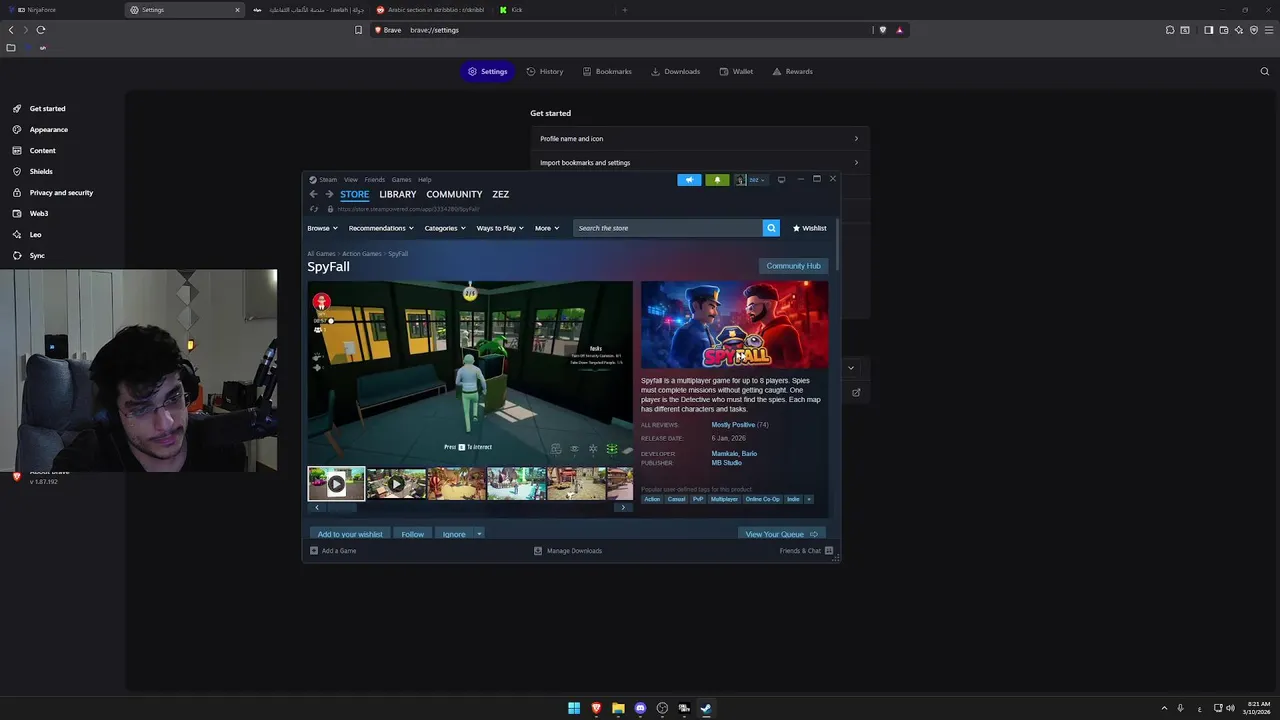This screenshot has width=1280, height=720.
Task: Click the All Games breadcrumb
Action: coord(321,254)
